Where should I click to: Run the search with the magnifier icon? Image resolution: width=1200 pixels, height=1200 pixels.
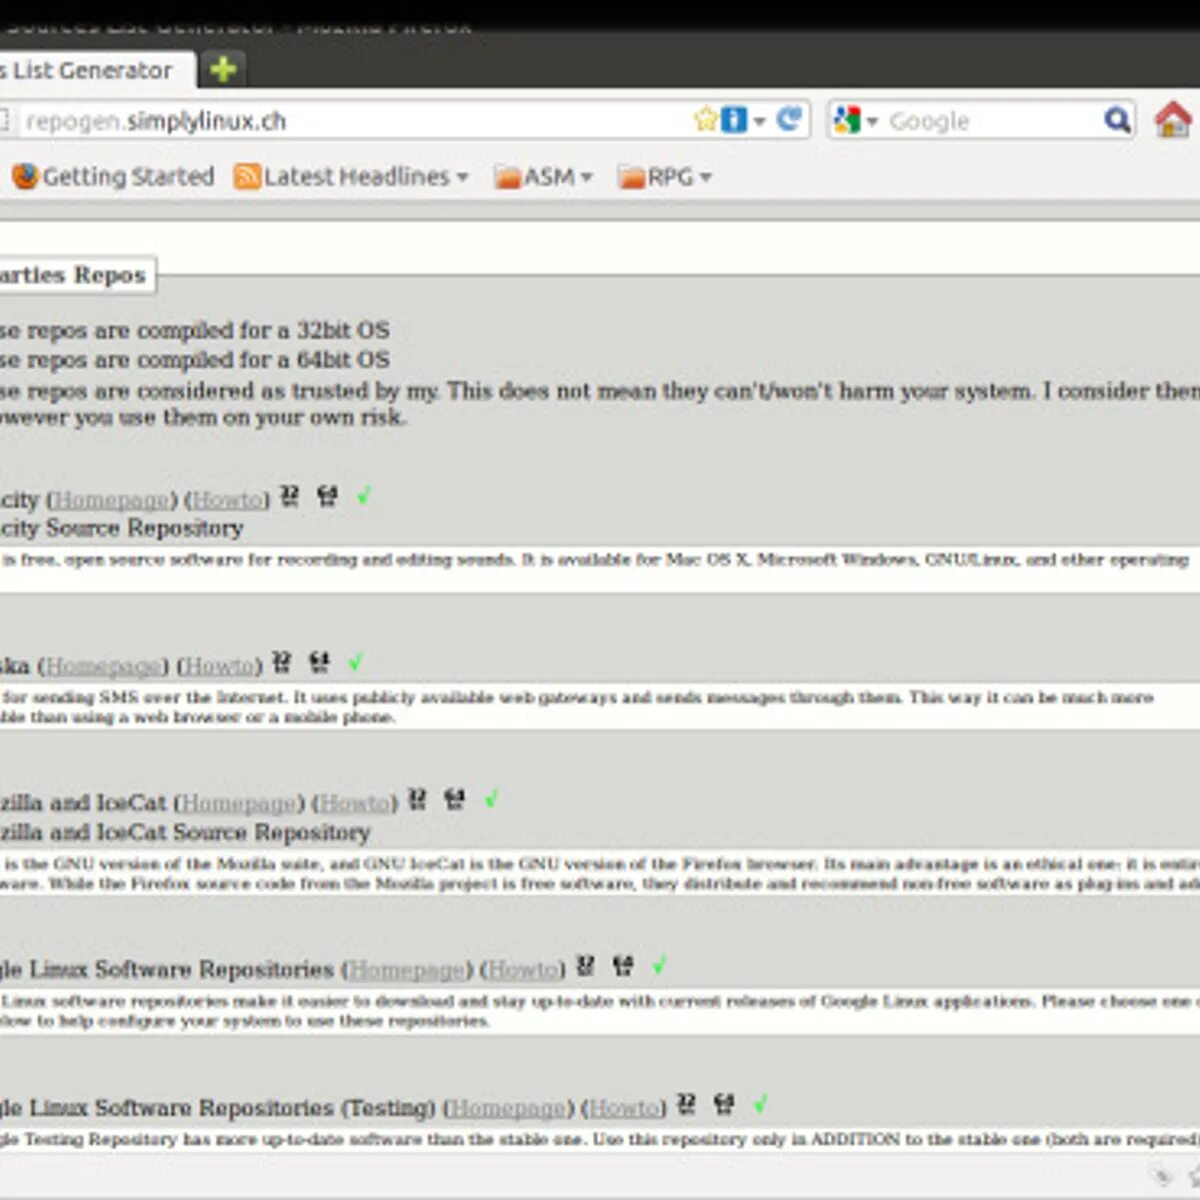click(x=1117, y=120)
